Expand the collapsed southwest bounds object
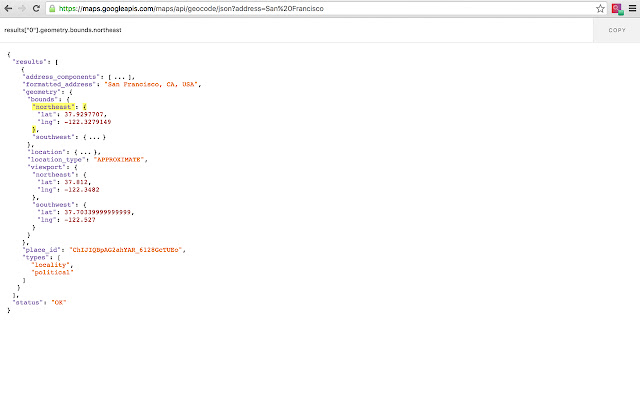The width and height of the screenshot is (640, 400). tap(94, 137)
